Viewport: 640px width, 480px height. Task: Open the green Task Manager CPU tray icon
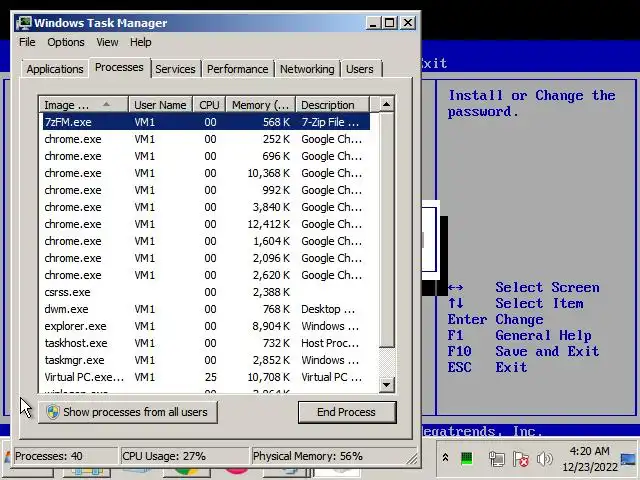[467, 458]
